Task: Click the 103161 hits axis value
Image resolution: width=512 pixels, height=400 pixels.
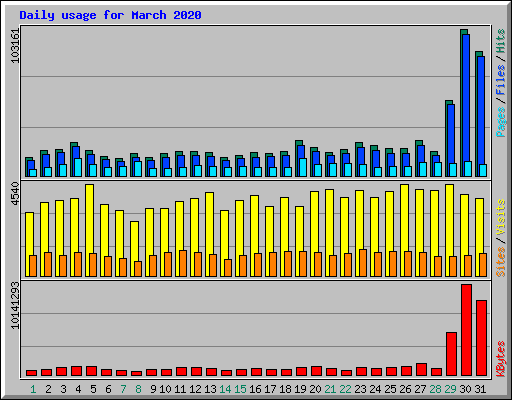Action: coord(15,46)
